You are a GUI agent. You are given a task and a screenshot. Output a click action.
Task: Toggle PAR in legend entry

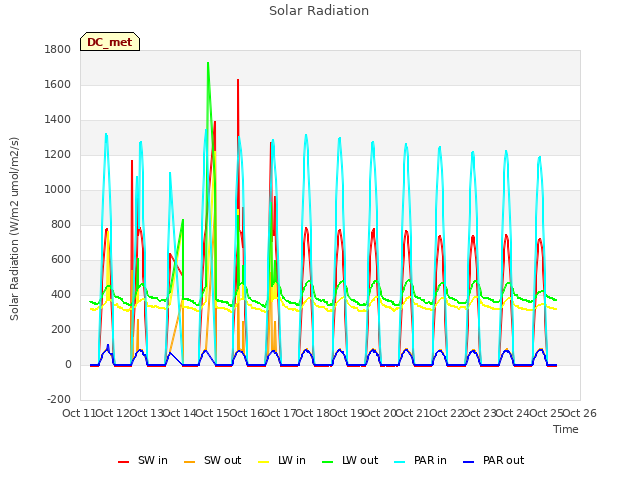click(421, 460)
